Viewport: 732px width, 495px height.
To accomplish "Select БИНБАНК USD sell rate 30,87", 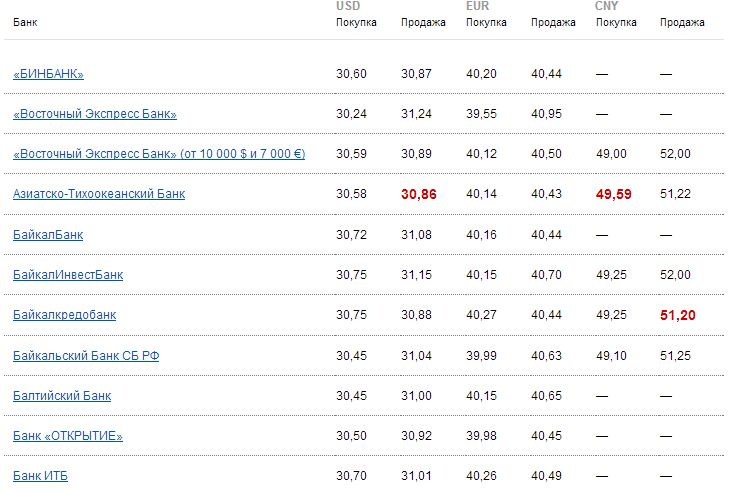I will pos(416,74).
